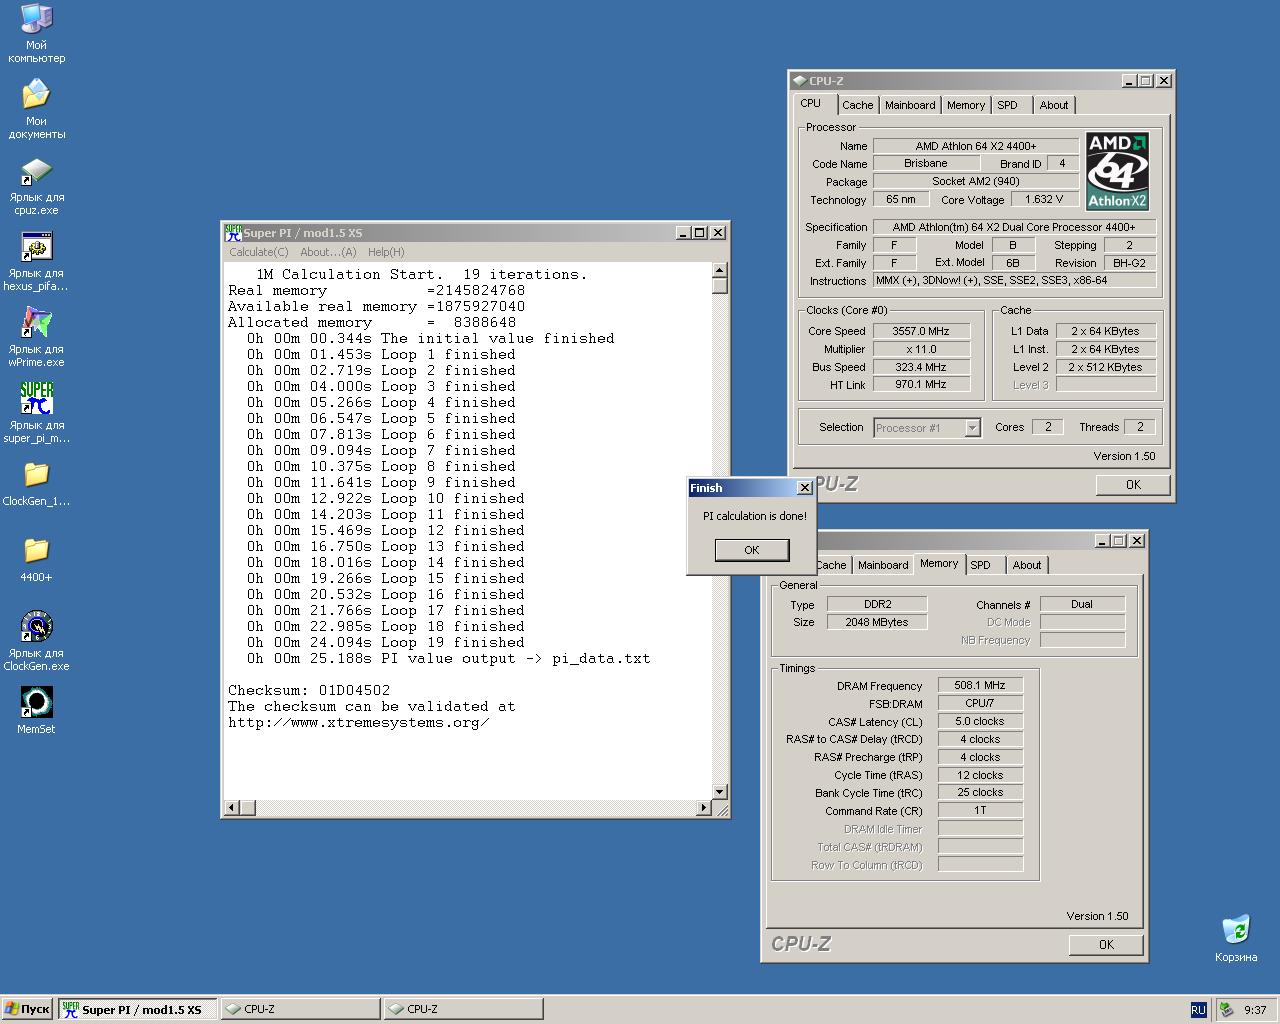
Task: Click the Name field AMD Athlon 64 X2 4400+
Action: tap(975, 146)
